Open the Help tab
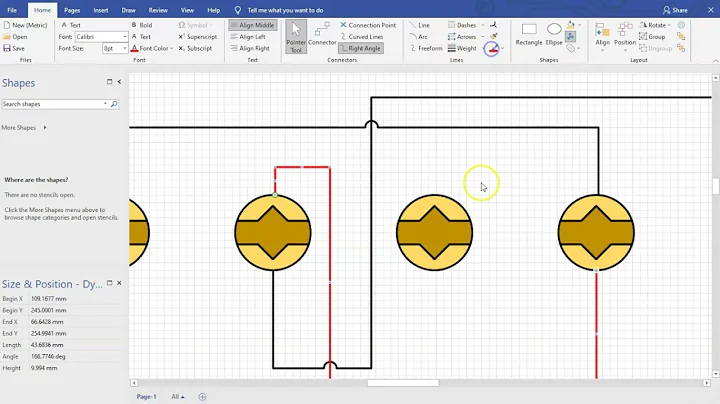720x404 pixels. click(214, 10)
